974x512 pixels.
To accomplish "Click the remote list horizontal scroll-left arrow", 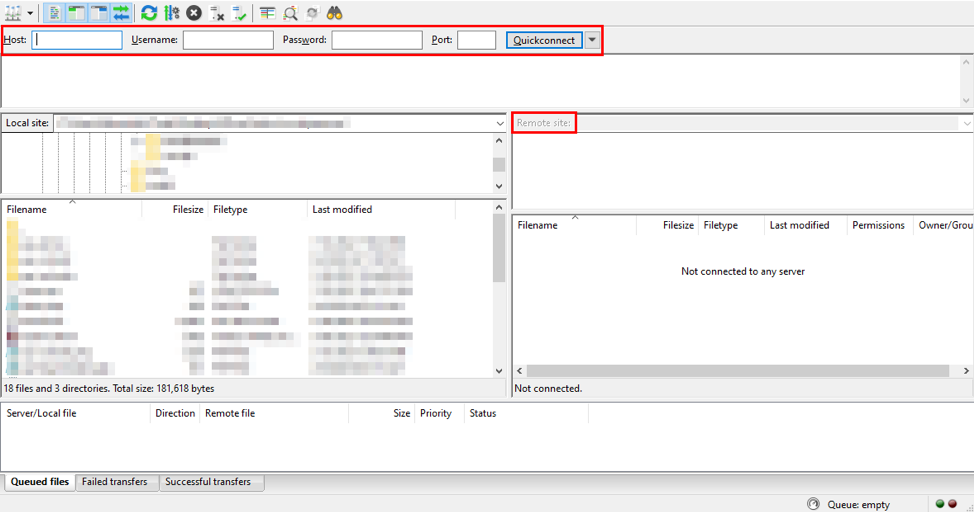I will tap(520, 371).
